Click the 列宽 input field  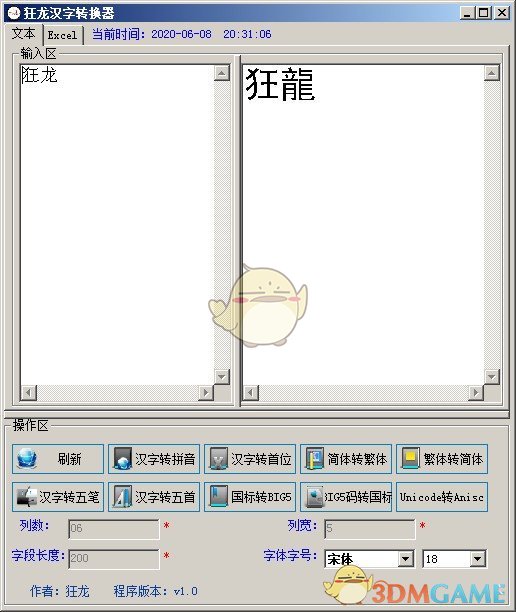tap(370, 528)
